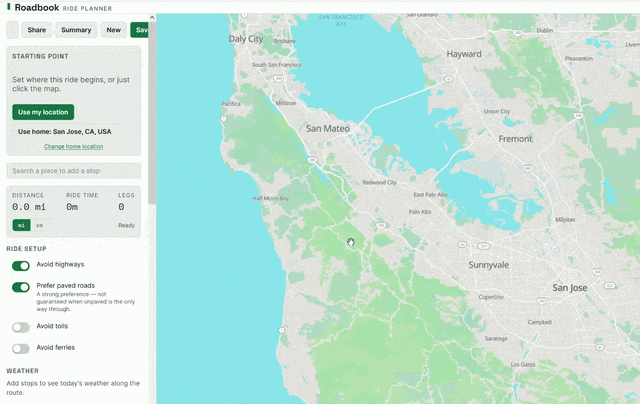
Task: Disable the Avoid highways switch
Action: tap(20, 266)
